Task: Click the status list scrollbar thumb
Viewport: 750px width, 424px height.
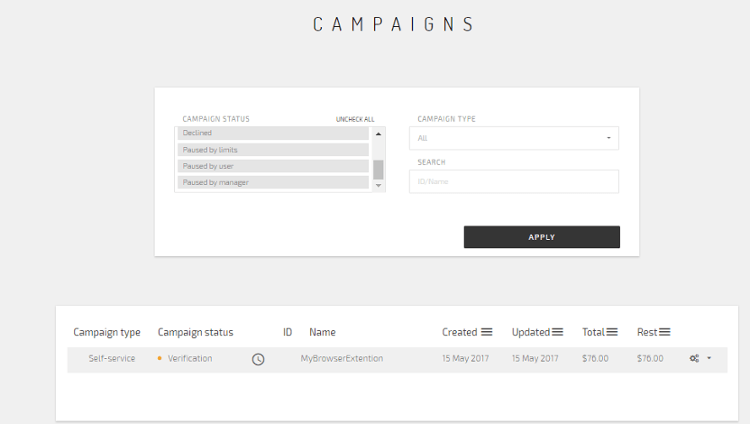Action: pyautogui.click(x=378, y=169)
